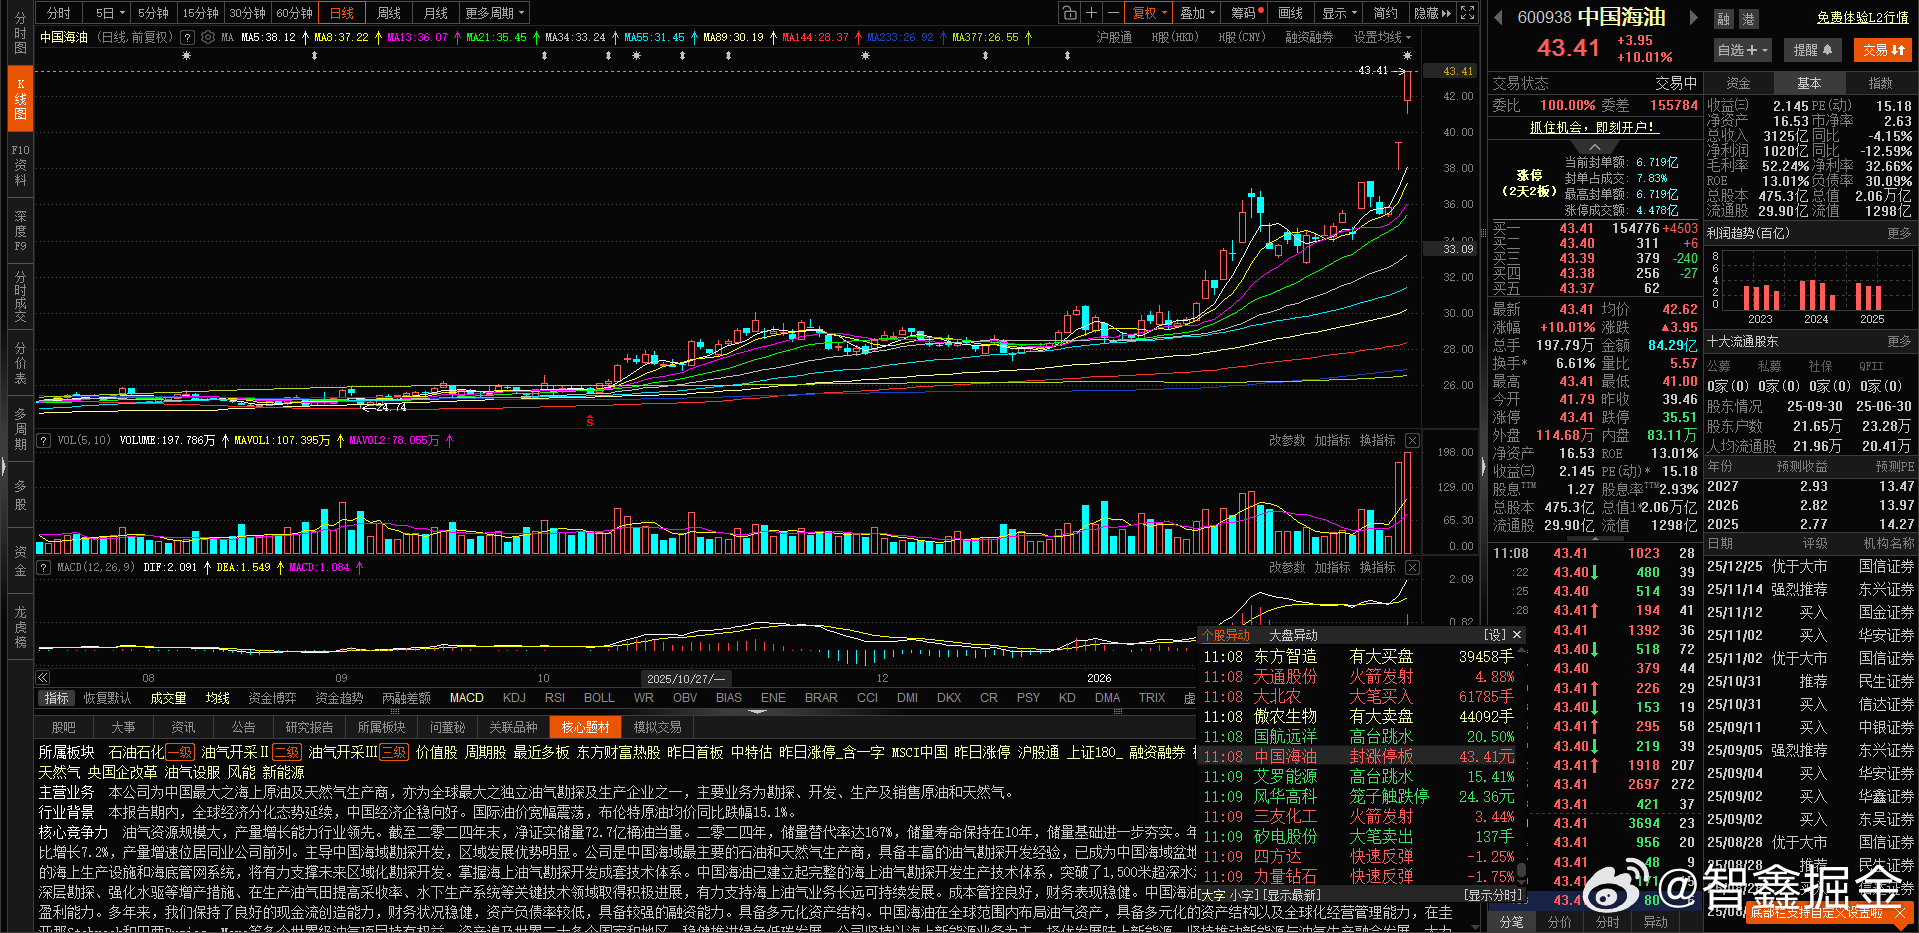Image resolution: width=1919 pixels, height=933 pixels.
Task: Close the 个股异动 popup panel
Action: [x=1517, y=635]
